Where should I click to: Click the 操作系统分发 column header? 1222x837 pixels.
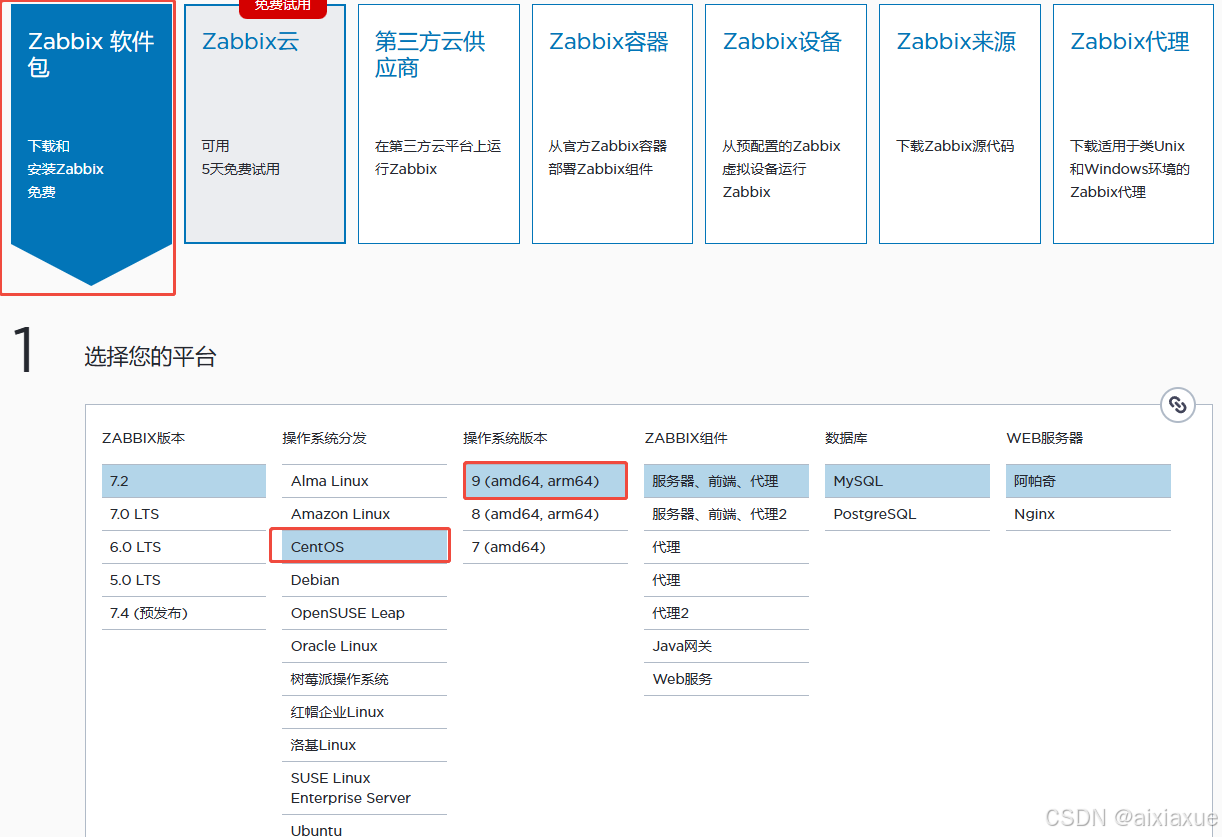pyautogui.click(x=325, y=438)
